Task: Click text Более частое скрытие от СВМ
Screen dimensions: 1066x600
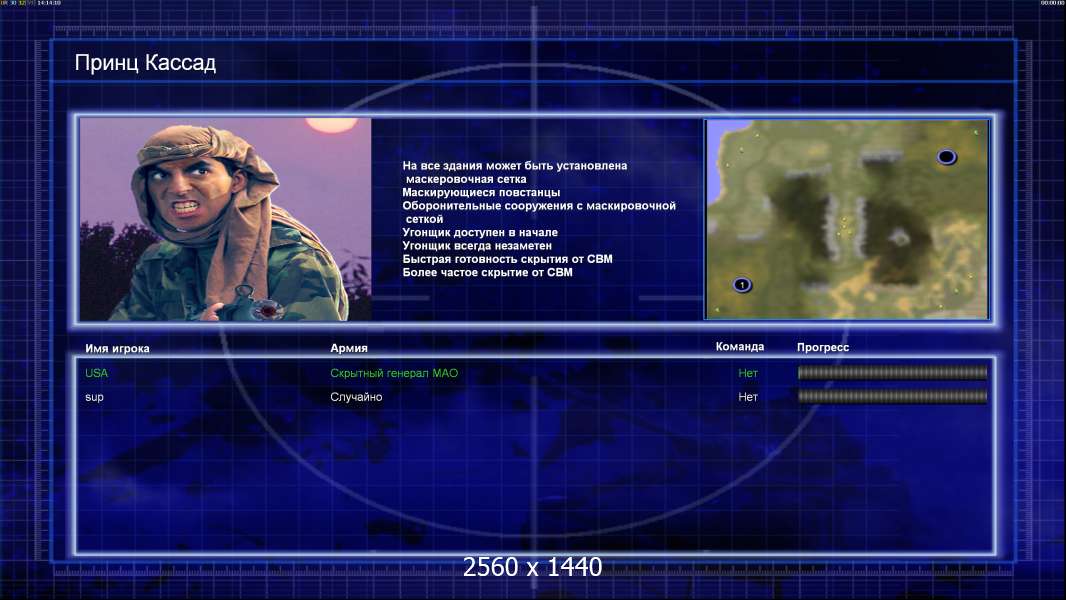Action: click(x=487, y=272)
